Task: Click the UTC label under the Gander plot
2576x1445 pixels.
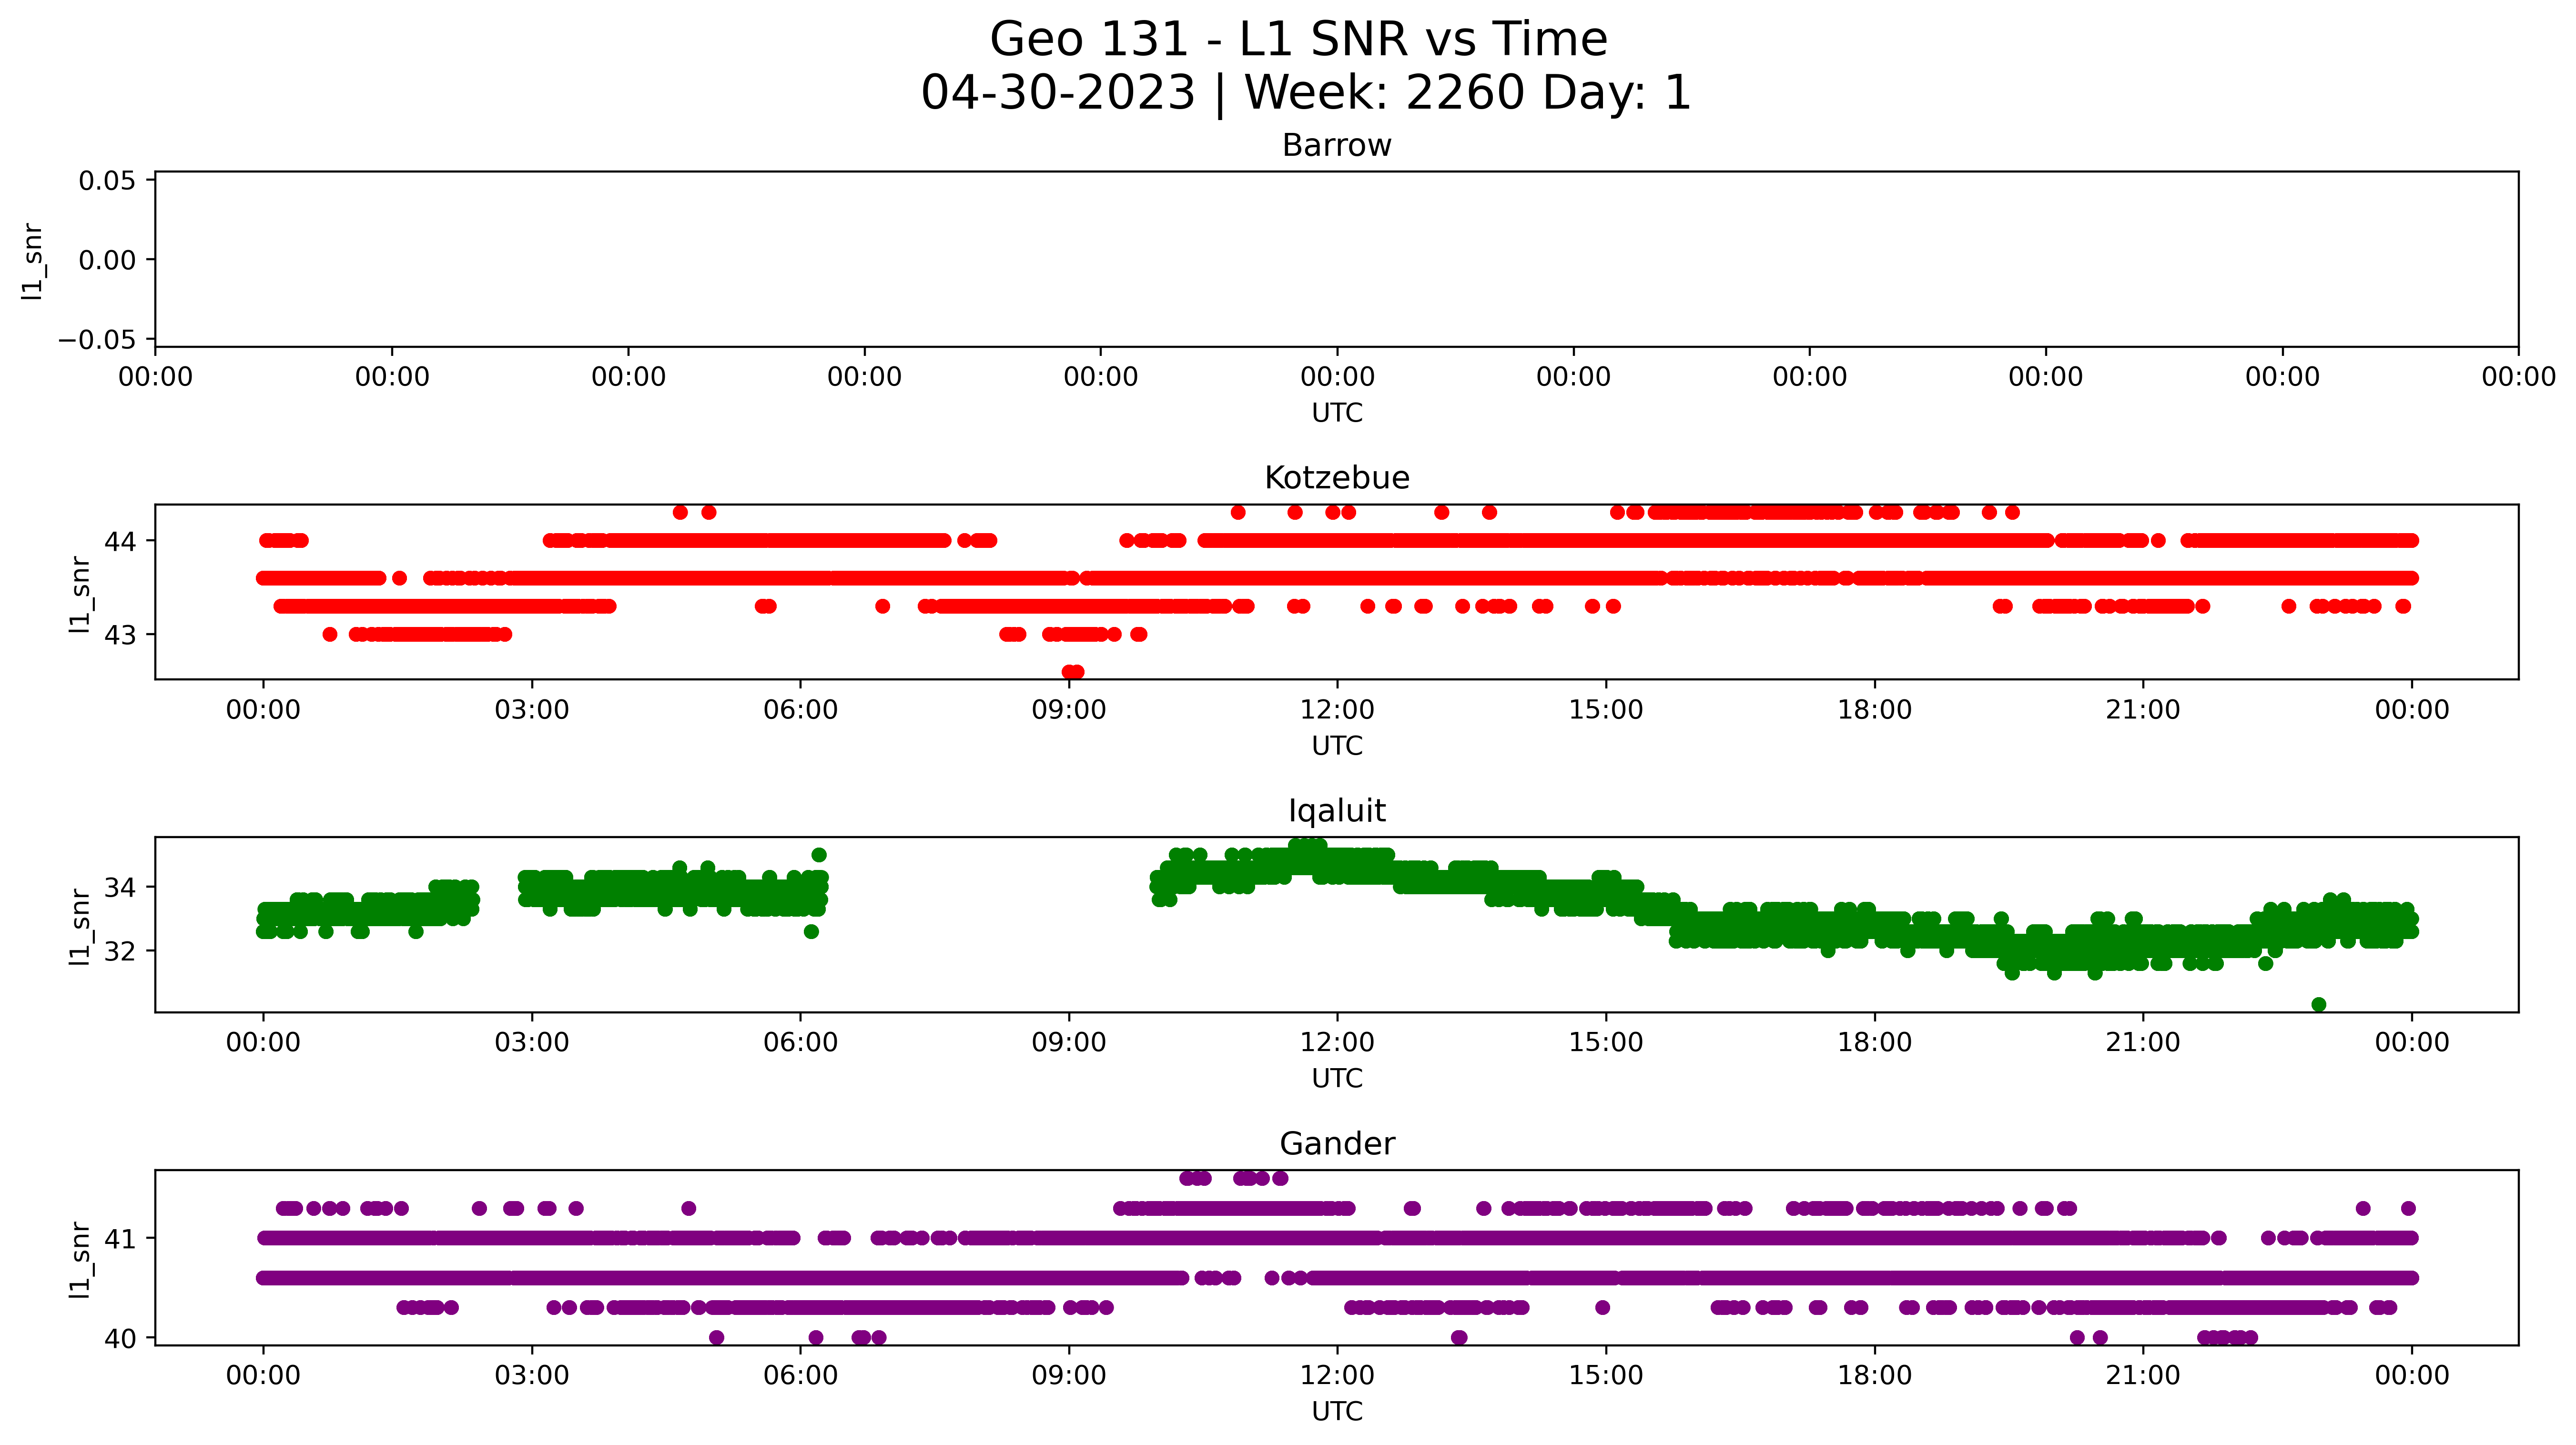Action: [1336, 1411]
